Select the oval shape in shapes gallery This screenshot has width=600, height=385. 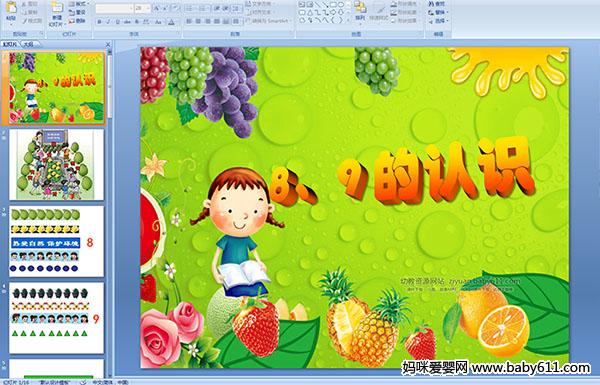click(341, 5)
